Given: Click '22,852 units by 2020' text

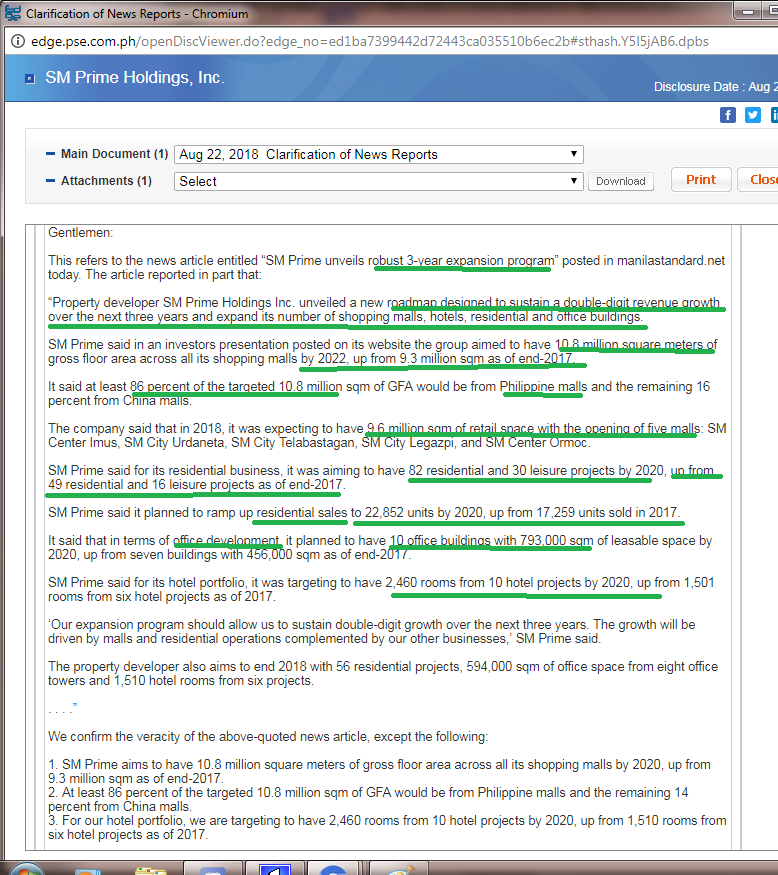Looking at the screenshot, I should tap(424, 512).
